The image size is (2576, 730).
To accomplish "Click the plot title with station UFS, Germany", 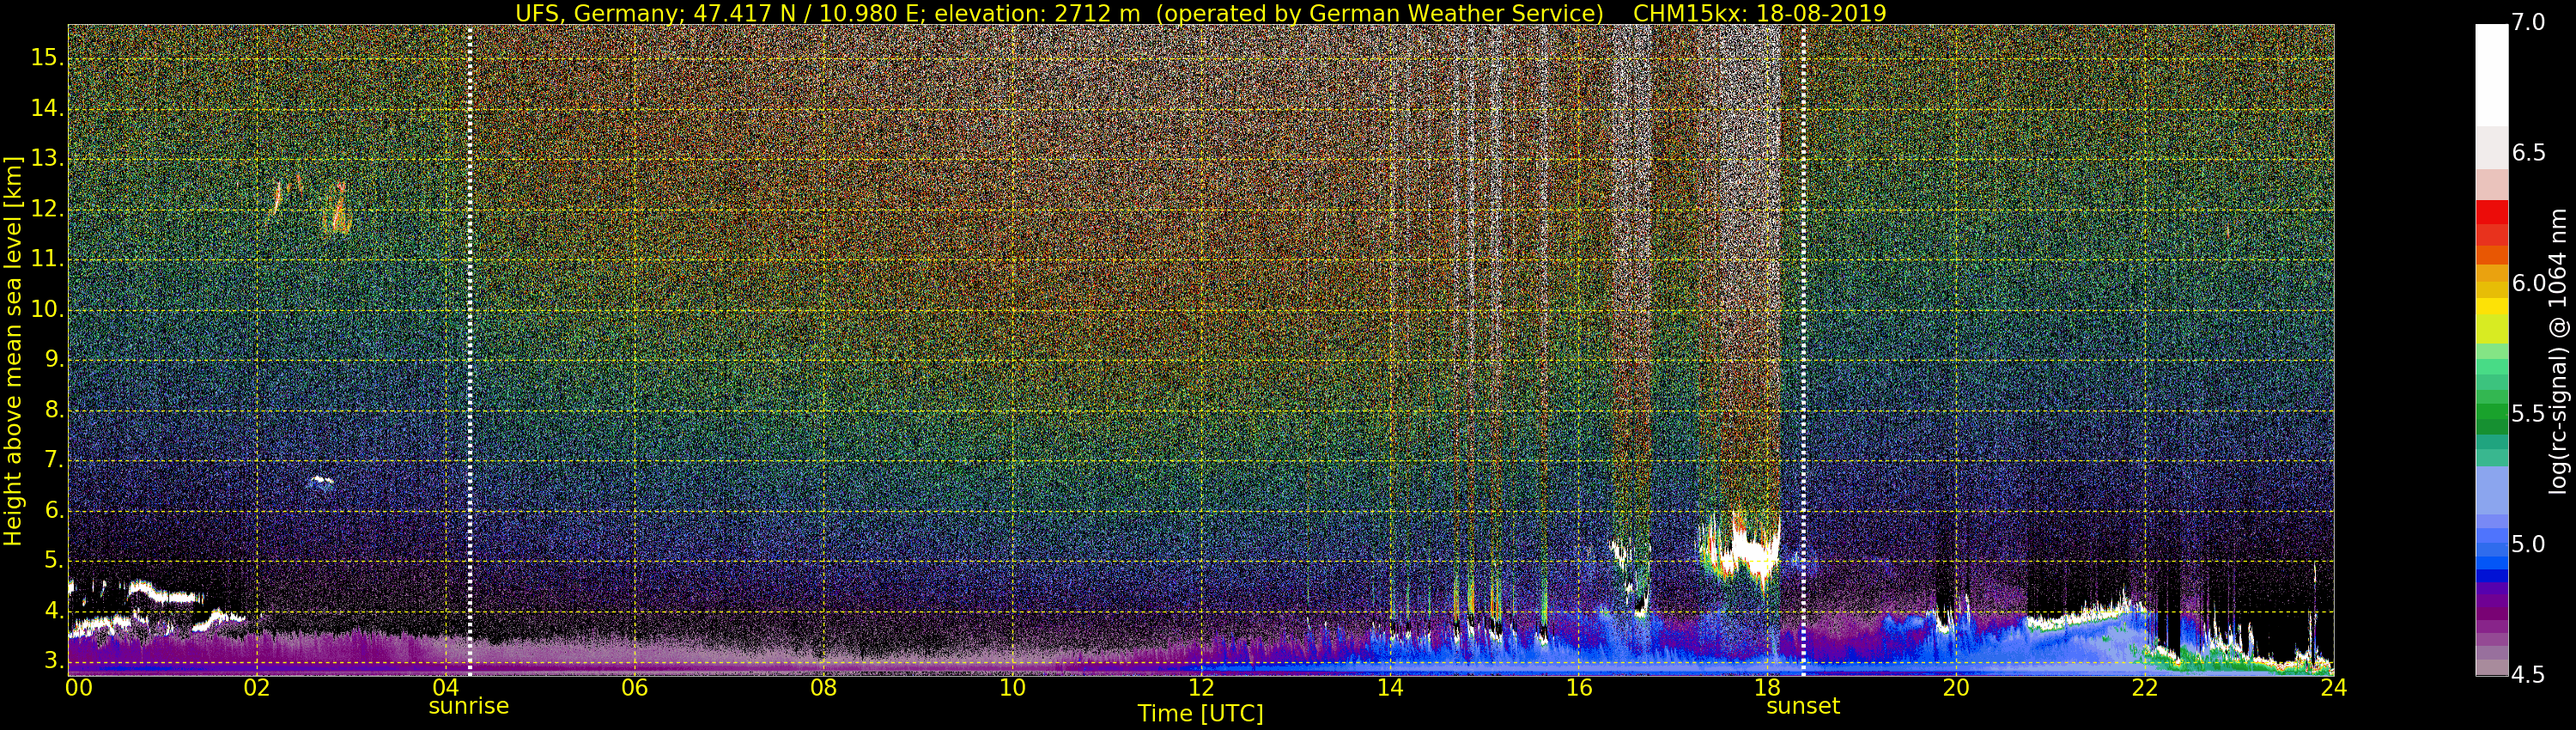I will tap(1200, 13).
